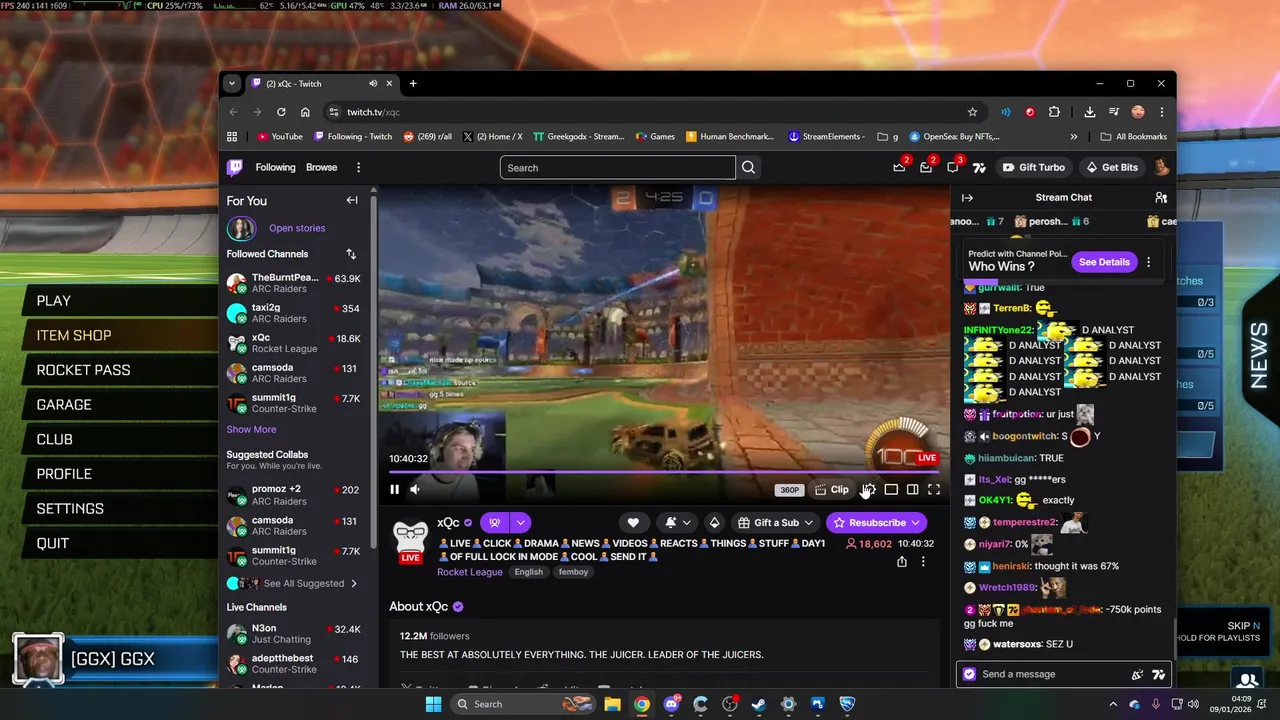Sort the Followed Channels list
This screenshot has width=1280, height=720.
point(351,254)
